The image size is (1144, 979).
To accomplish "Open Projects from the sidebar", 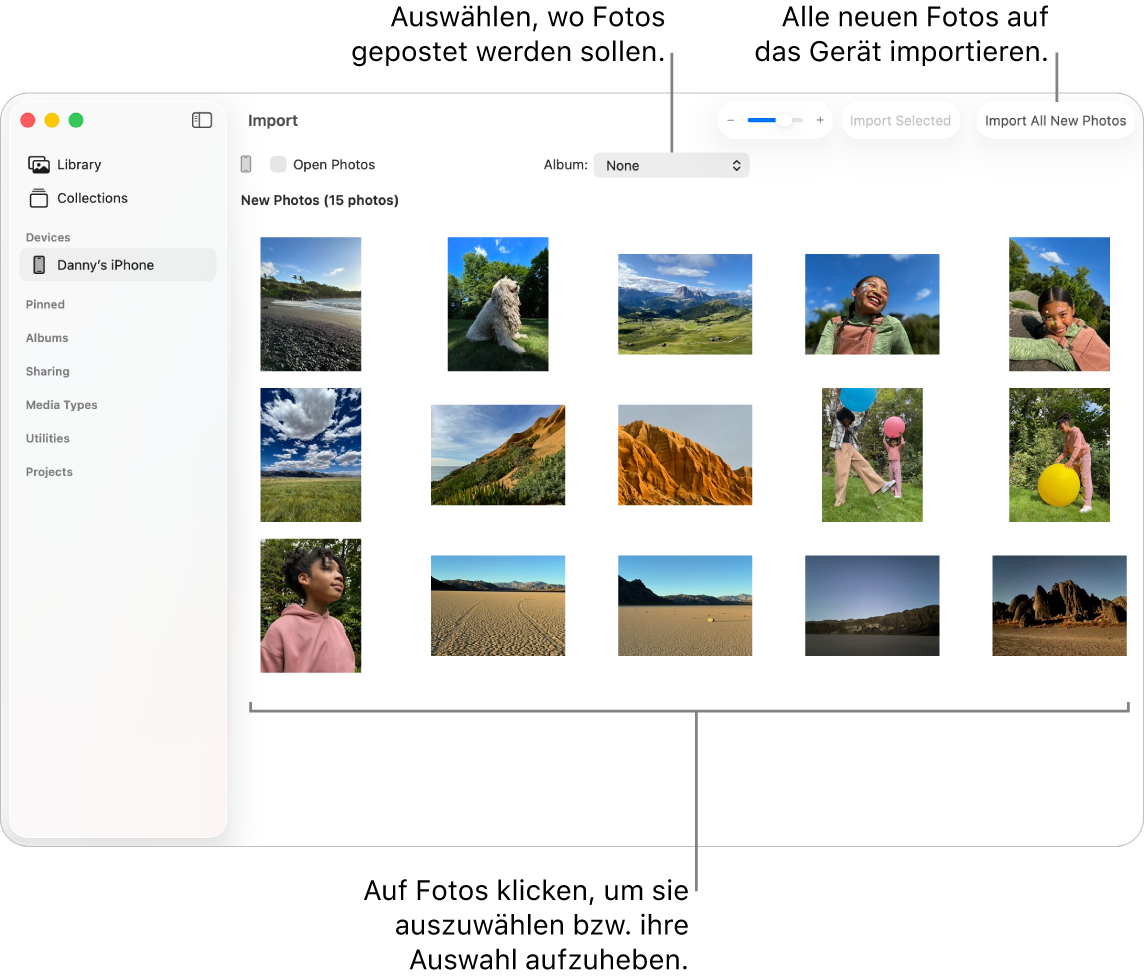I will point(49,472).
